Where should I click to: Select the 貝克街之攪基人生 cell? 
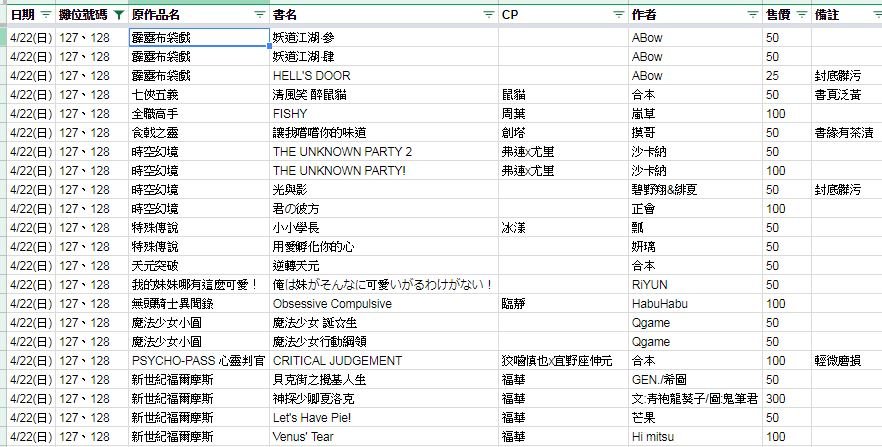coord(384,380)
